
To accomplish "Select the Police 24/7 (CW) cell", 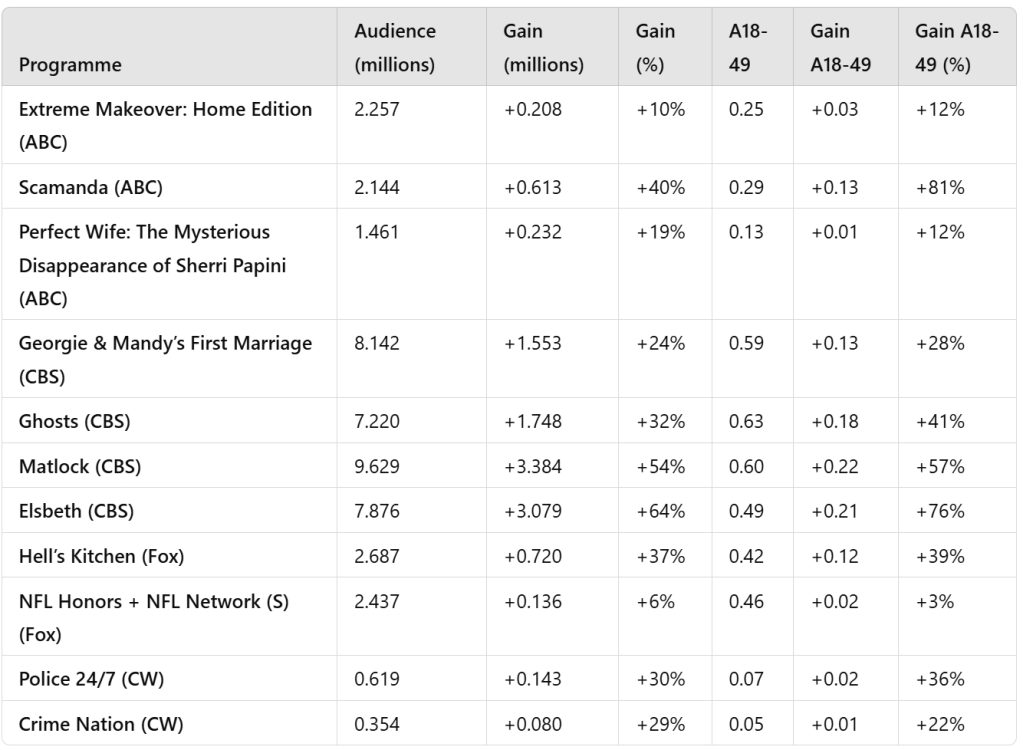I will pos(92,679).
